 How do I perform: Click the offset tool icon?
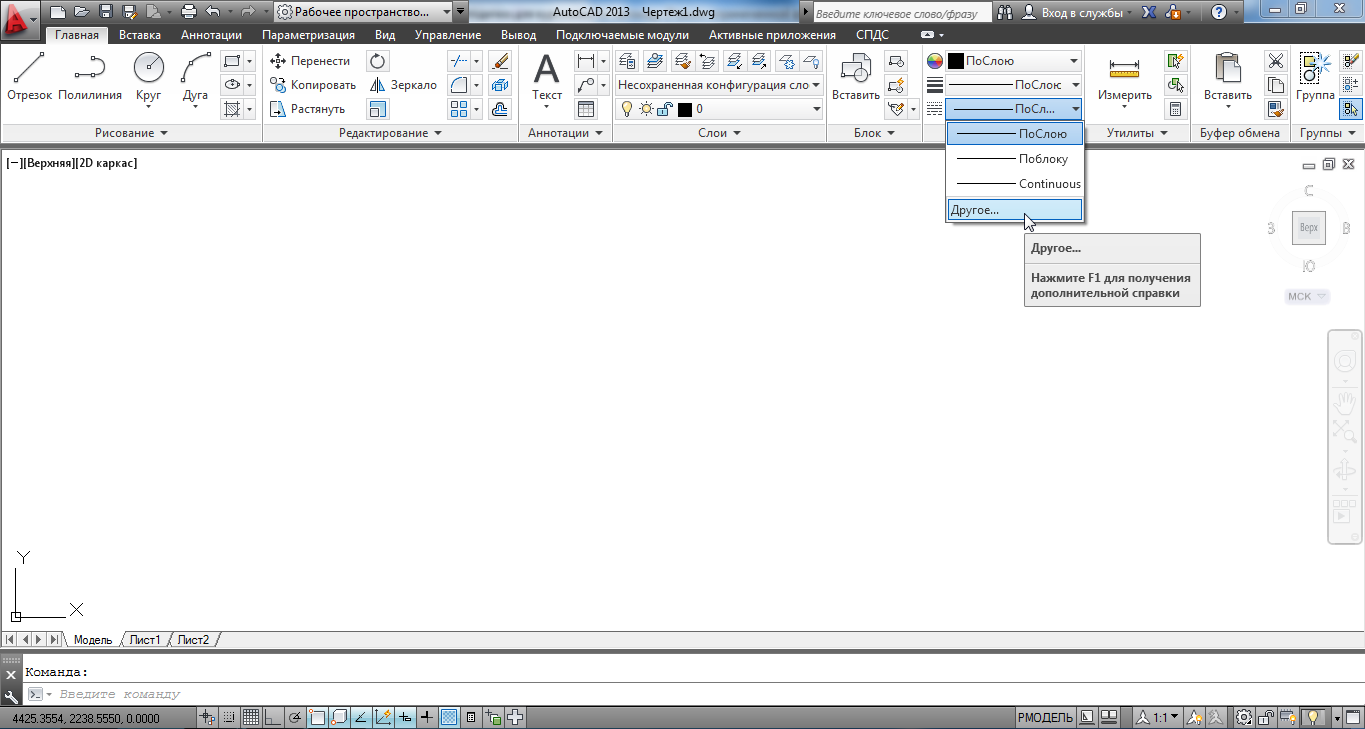[x=500, y=109]
